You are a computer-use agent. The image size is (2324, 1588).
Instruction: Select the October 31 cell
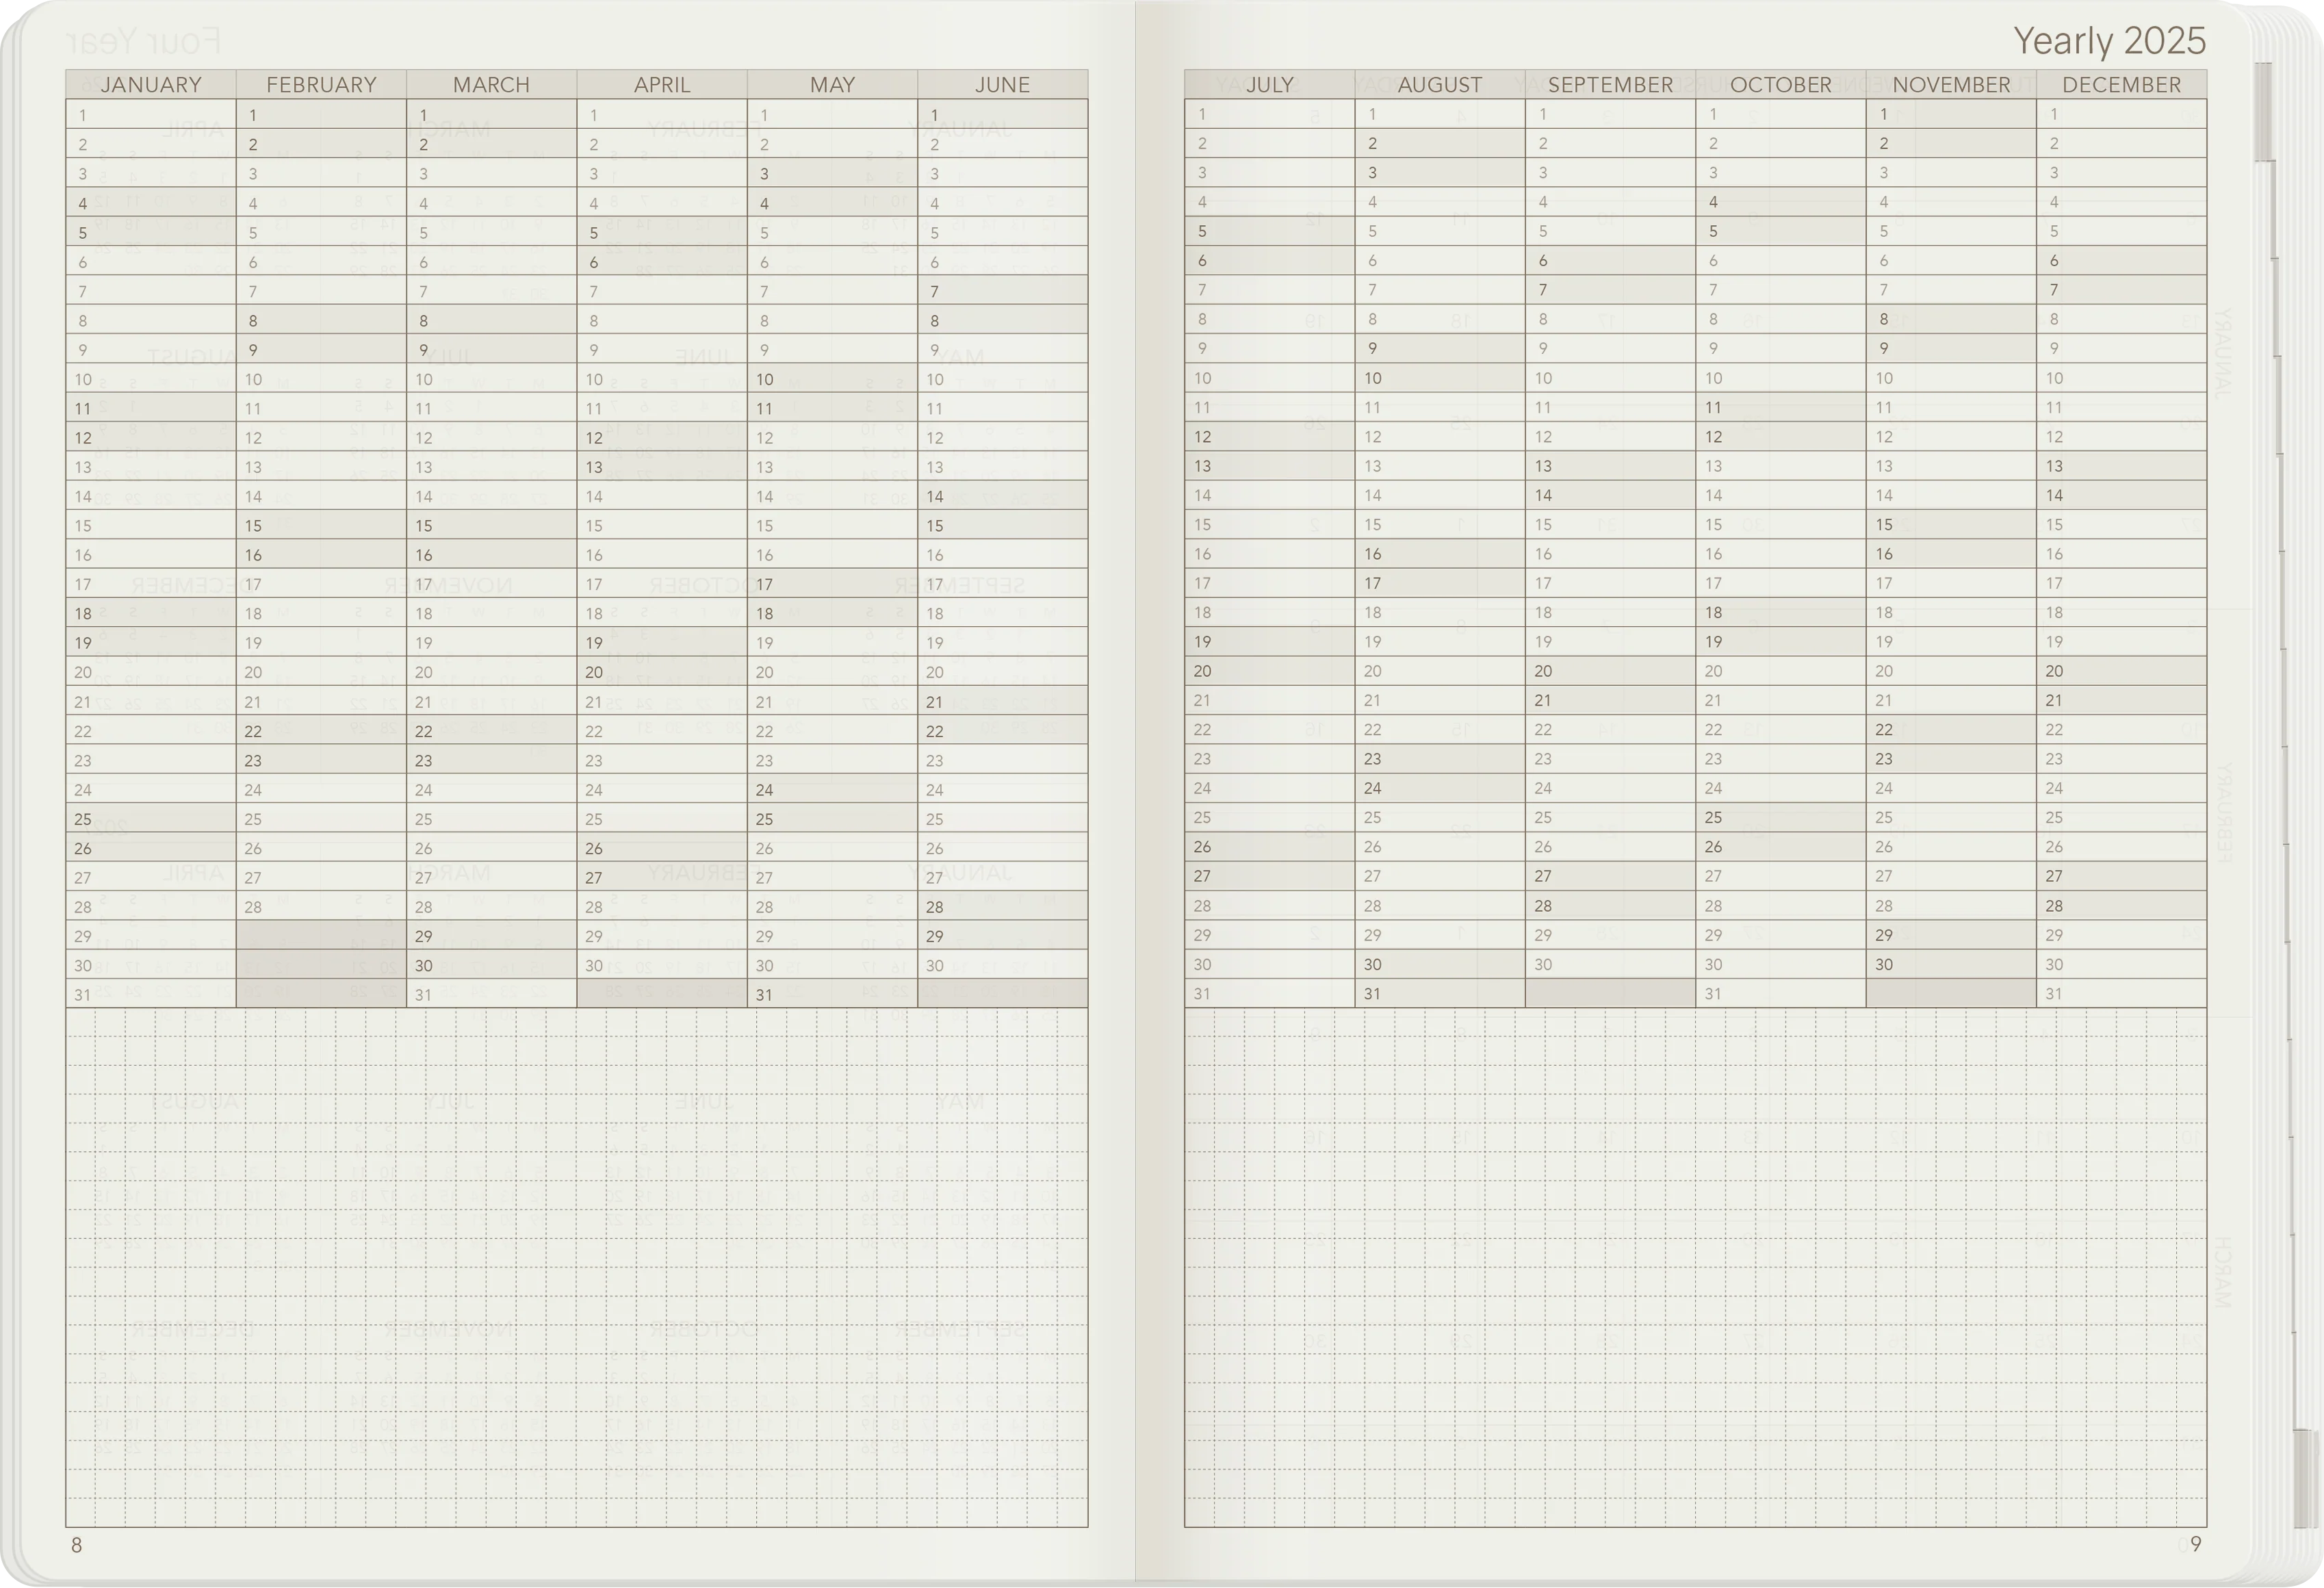click(1780, 994)
